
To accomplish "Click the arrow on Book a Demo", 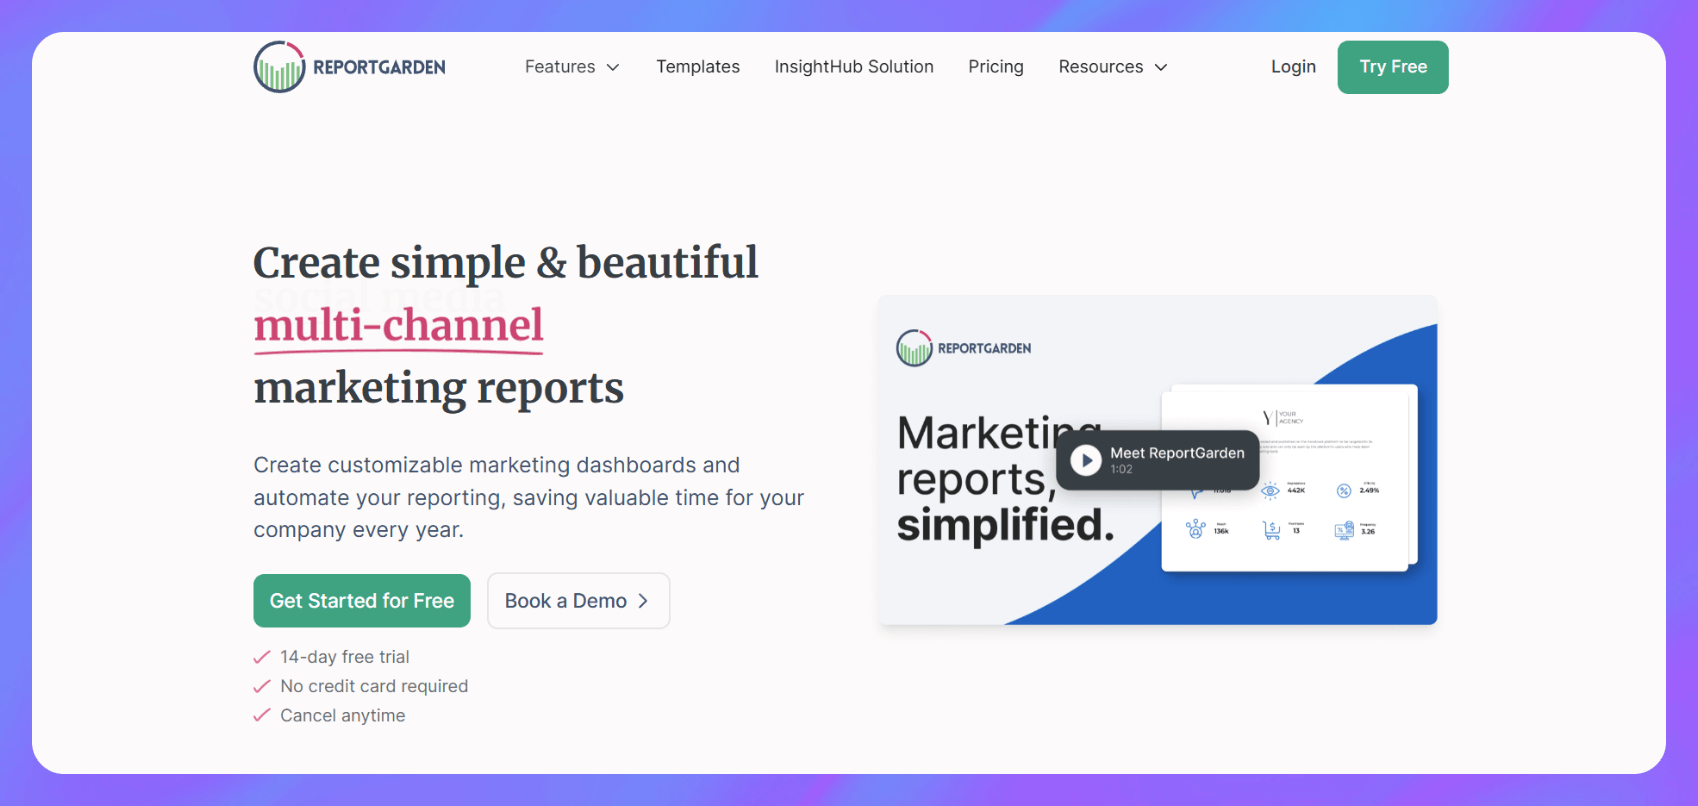I will (x=643, y=601).
